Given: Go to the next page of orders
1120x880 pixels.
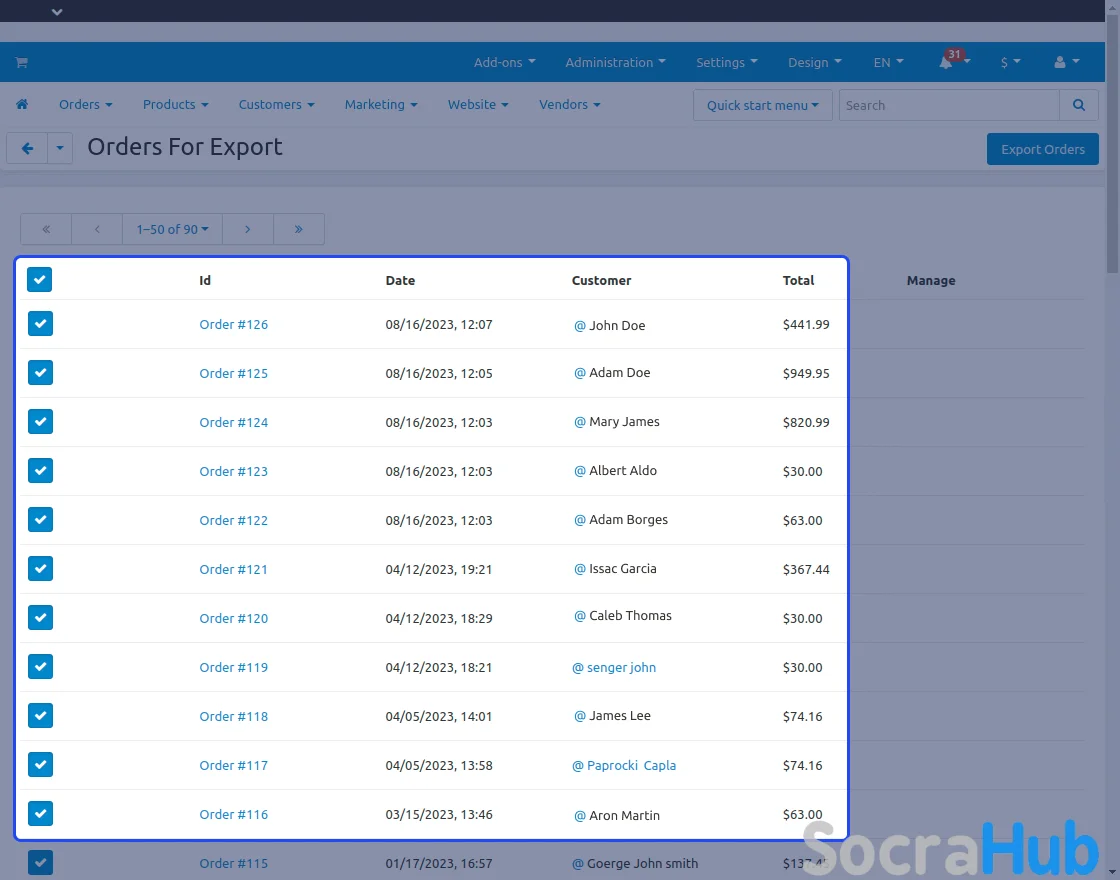Looking at the screenshot, I should (248, 229).
